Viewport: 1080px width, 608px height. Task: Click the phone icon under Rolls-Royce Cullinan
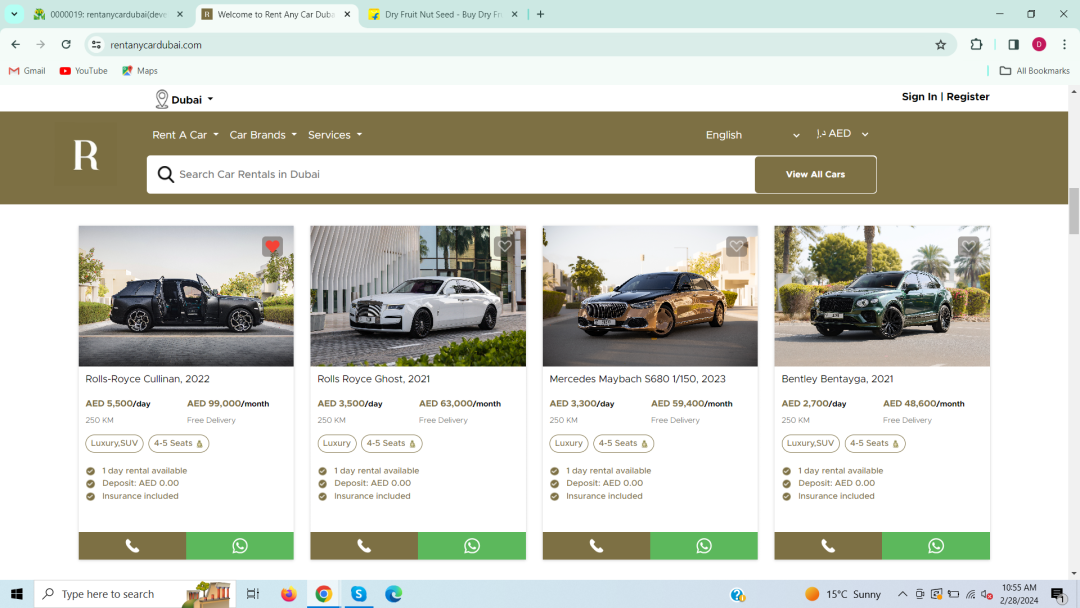click(132, 546)
